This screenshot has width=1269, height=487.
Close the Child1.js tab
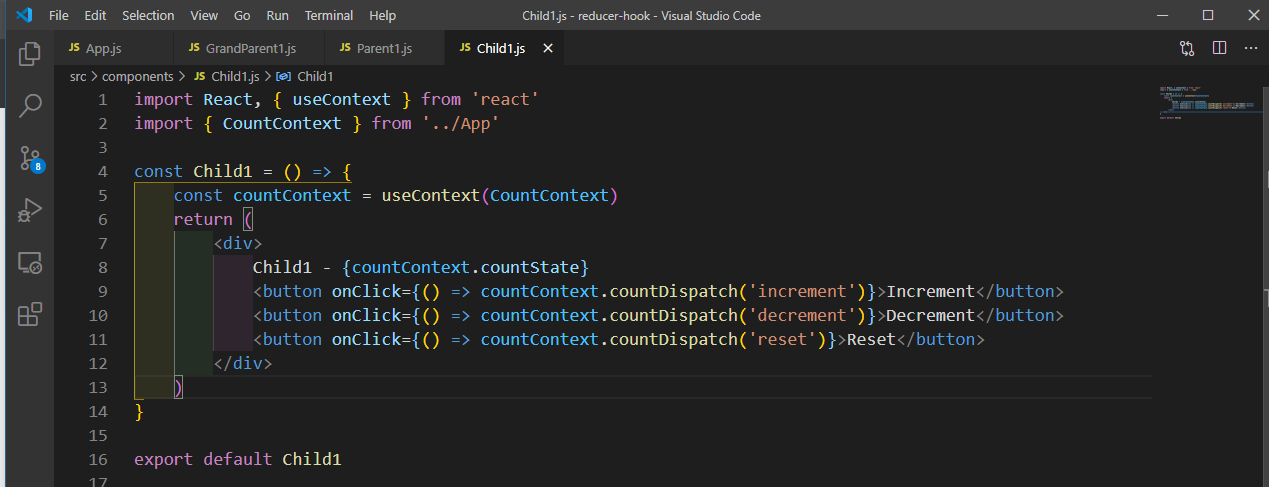(x=548, y=48)
